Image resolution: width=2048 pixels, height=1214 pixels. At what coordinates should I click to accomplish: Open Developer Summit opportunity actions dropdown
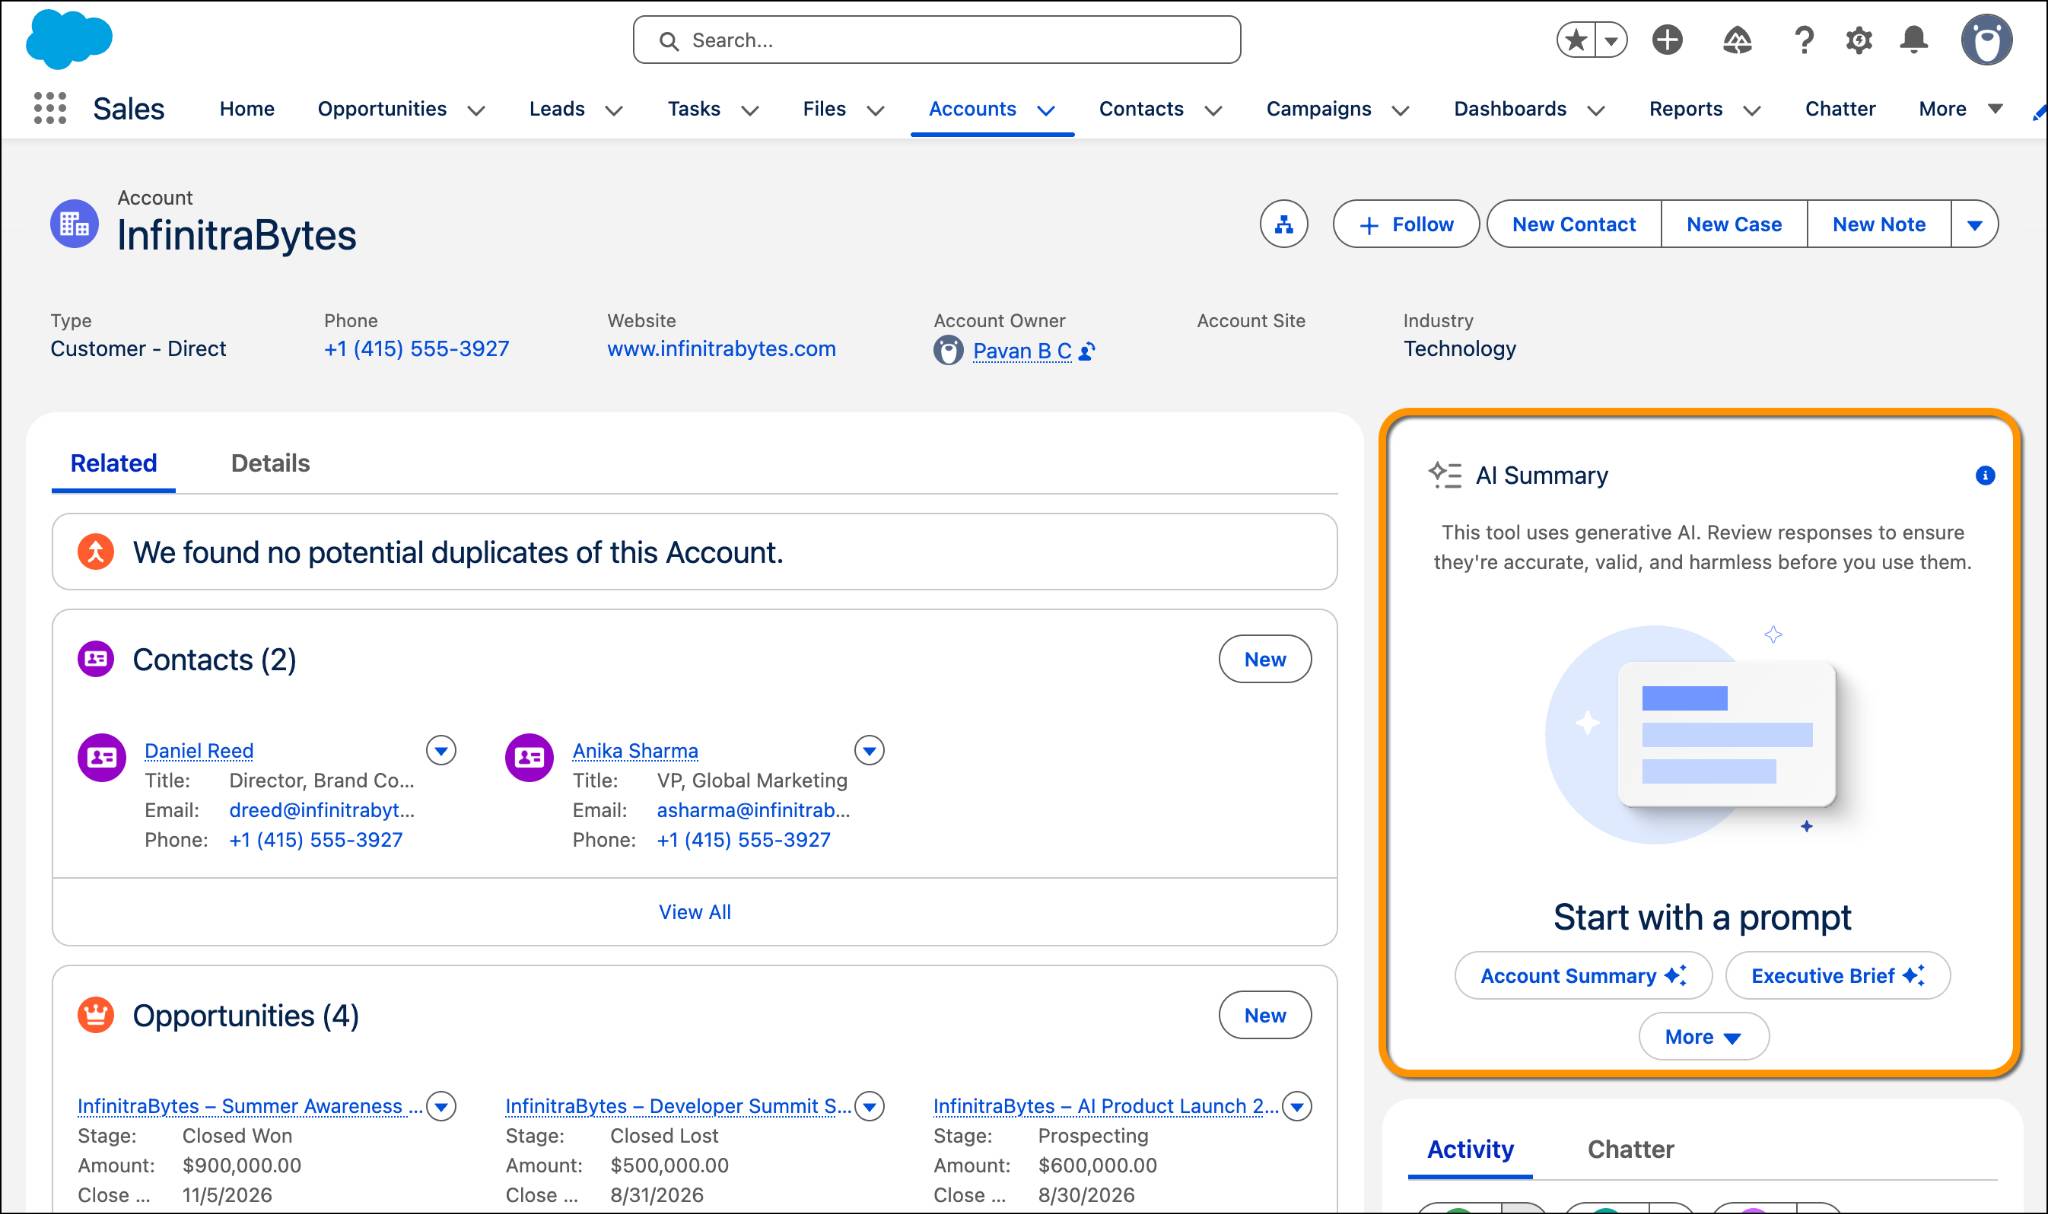869,1106
